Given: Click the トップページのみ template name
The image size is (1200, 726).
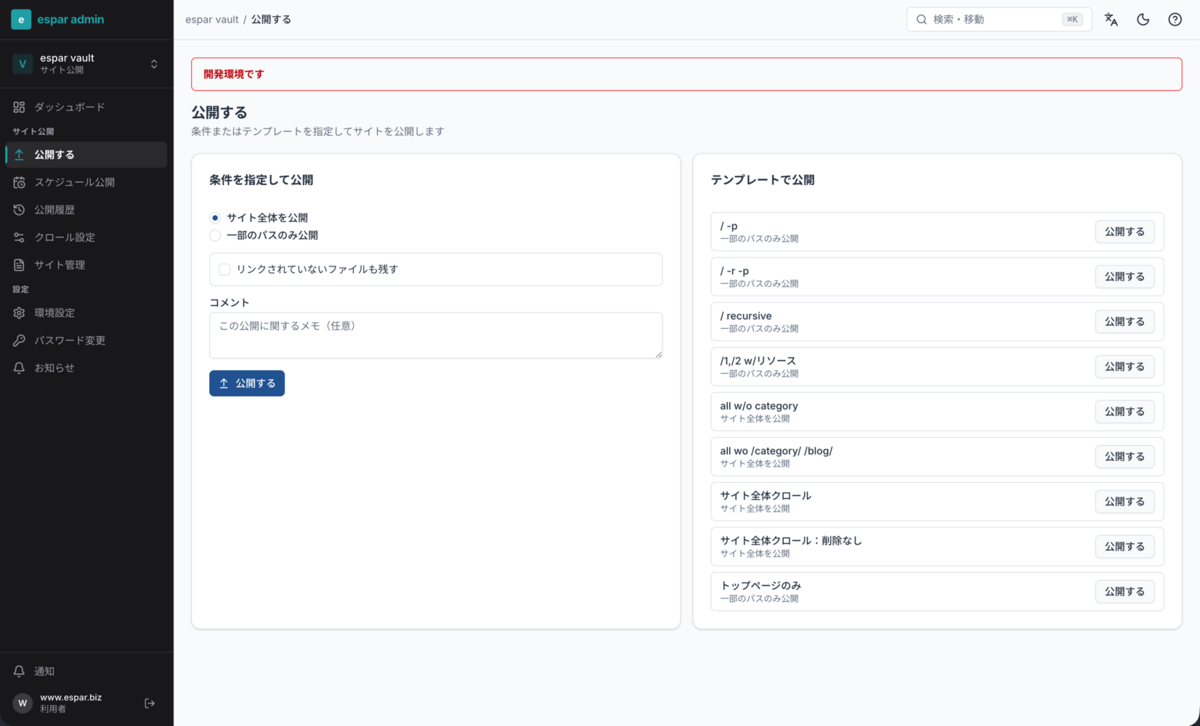Looking at the screenshot, I should 761,586.
